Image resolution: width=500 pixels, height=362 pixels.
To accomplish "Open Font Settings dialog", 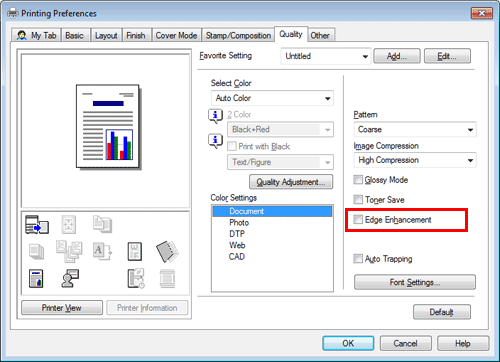I will [415, 282].
